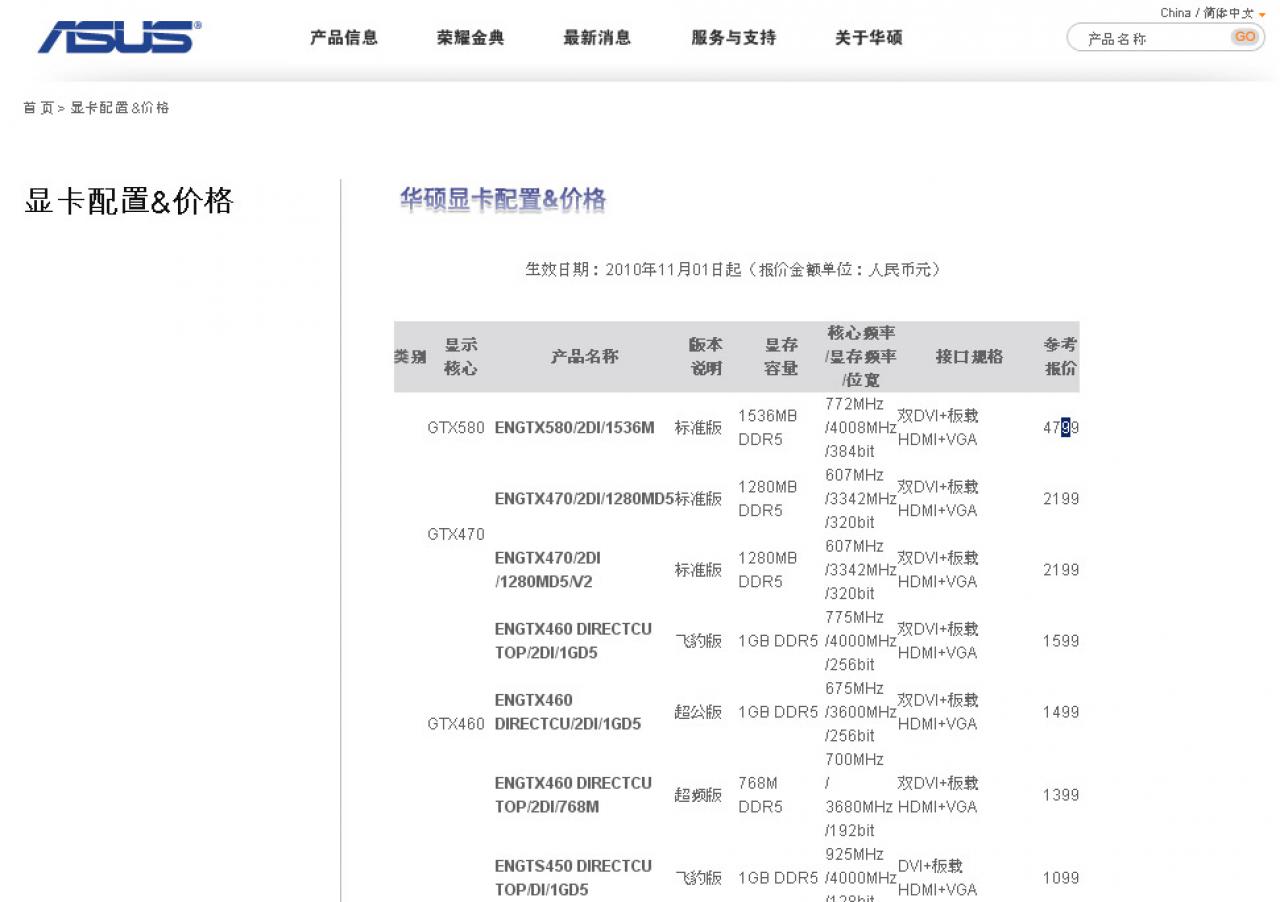Open the 服务与支持 menu
This screenshot has width=1280, height=902.
[x=733, y=38]
